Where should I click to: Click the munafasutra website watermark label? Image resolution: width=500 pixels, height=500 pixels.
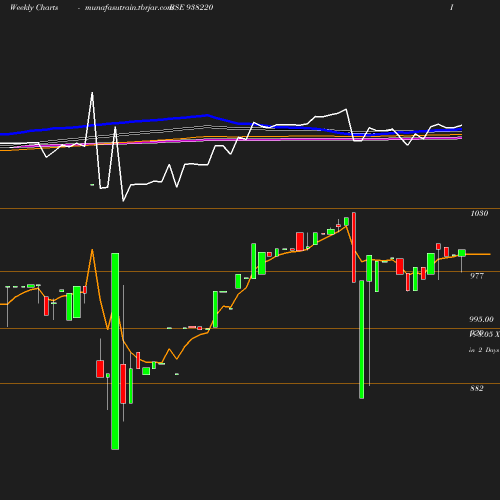tap(128, 8)
